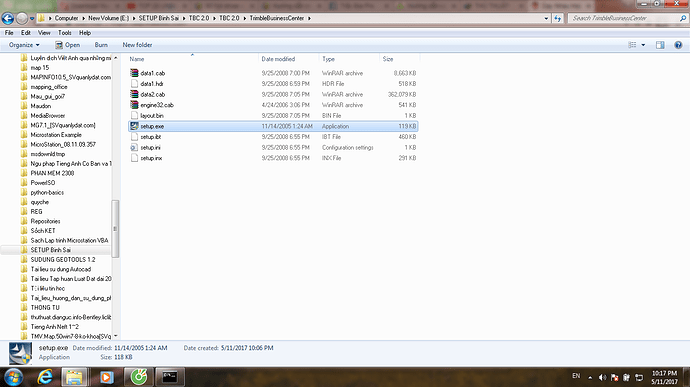
Task: Show hidden tray icons arrow
Action: click(590, 377)
